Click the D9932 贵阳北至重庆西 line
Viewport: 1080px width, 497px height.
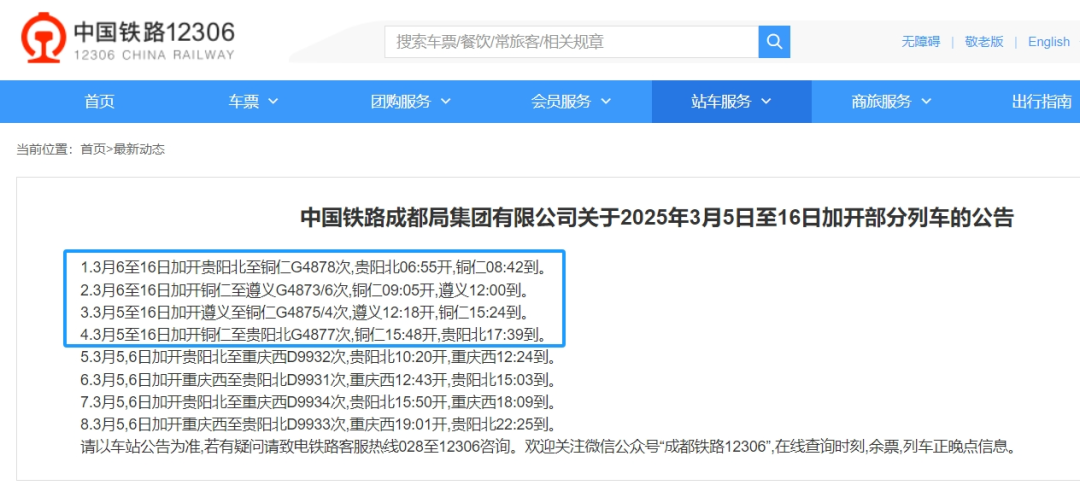click(x=318, y=358)
